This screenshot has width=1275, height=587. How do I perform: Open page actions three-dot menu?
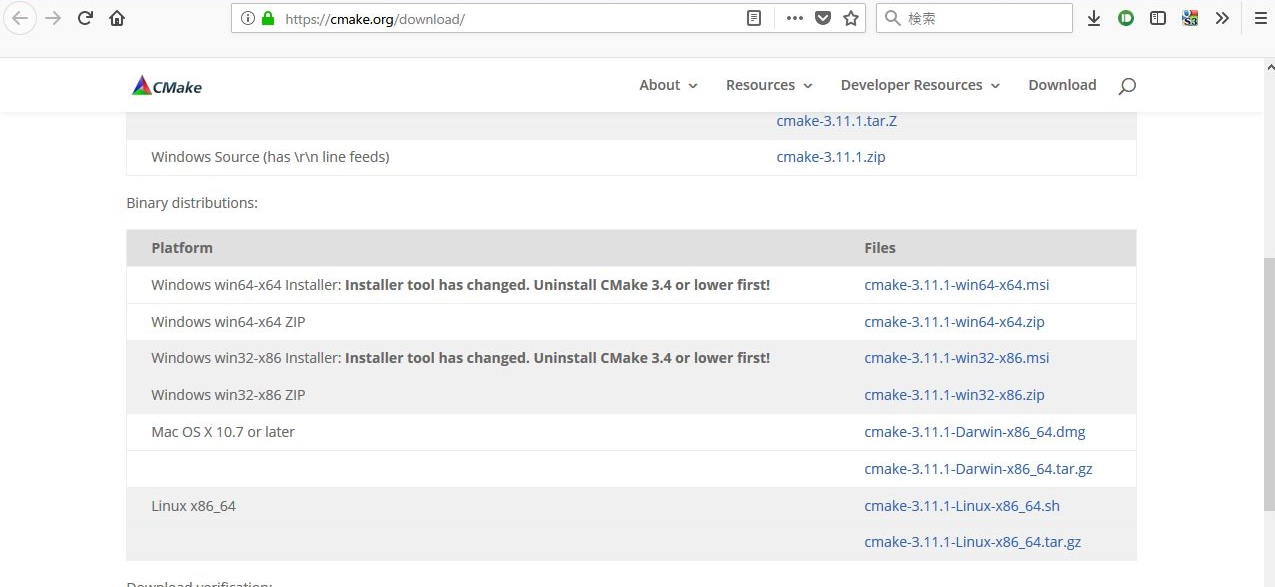click(795, 18)
